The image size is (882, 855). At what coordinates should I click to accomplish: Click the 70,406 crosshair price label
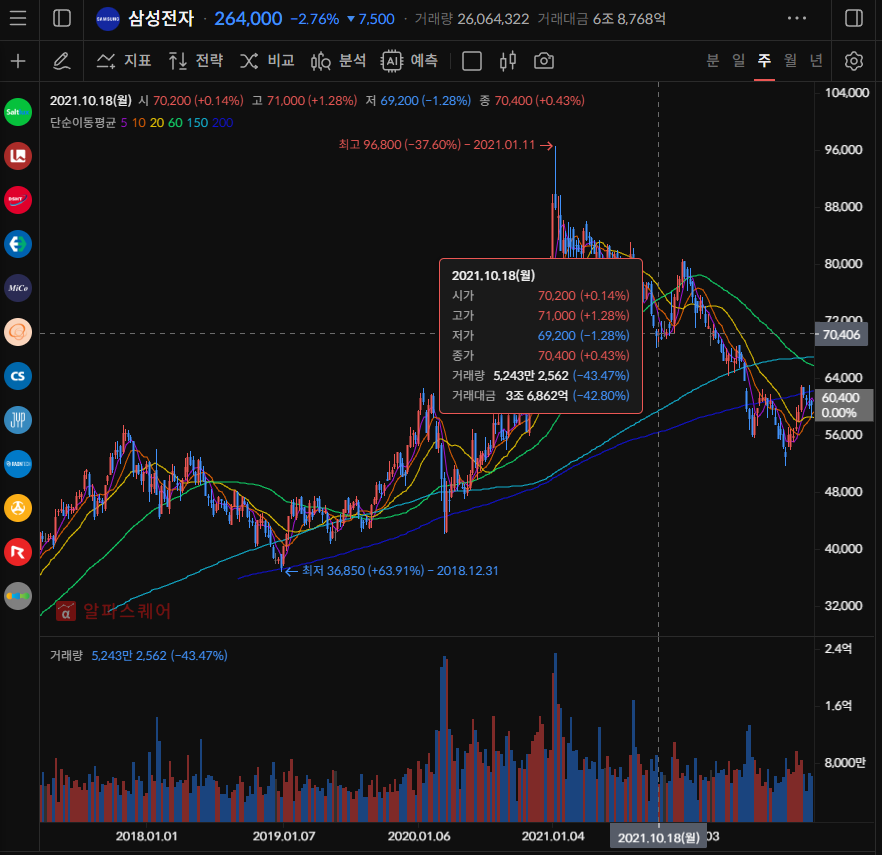point(842,335)
